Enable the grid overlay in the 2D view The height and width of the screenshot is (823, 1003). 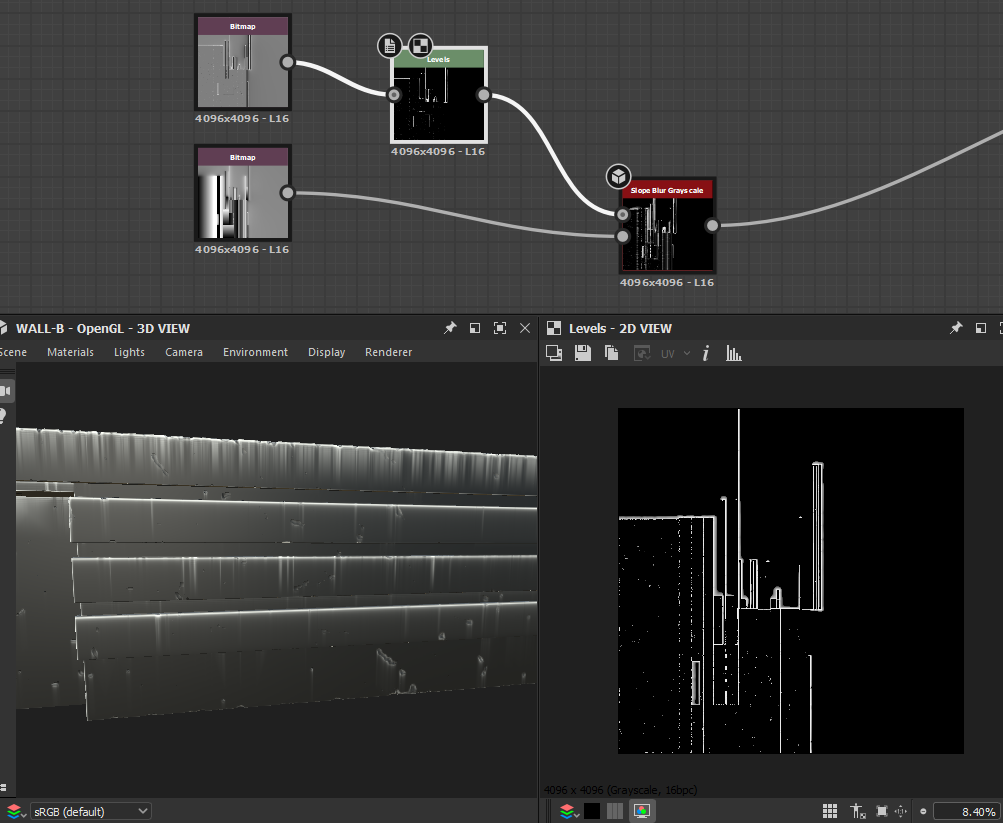pyautogui.click(x=830, y=811)
